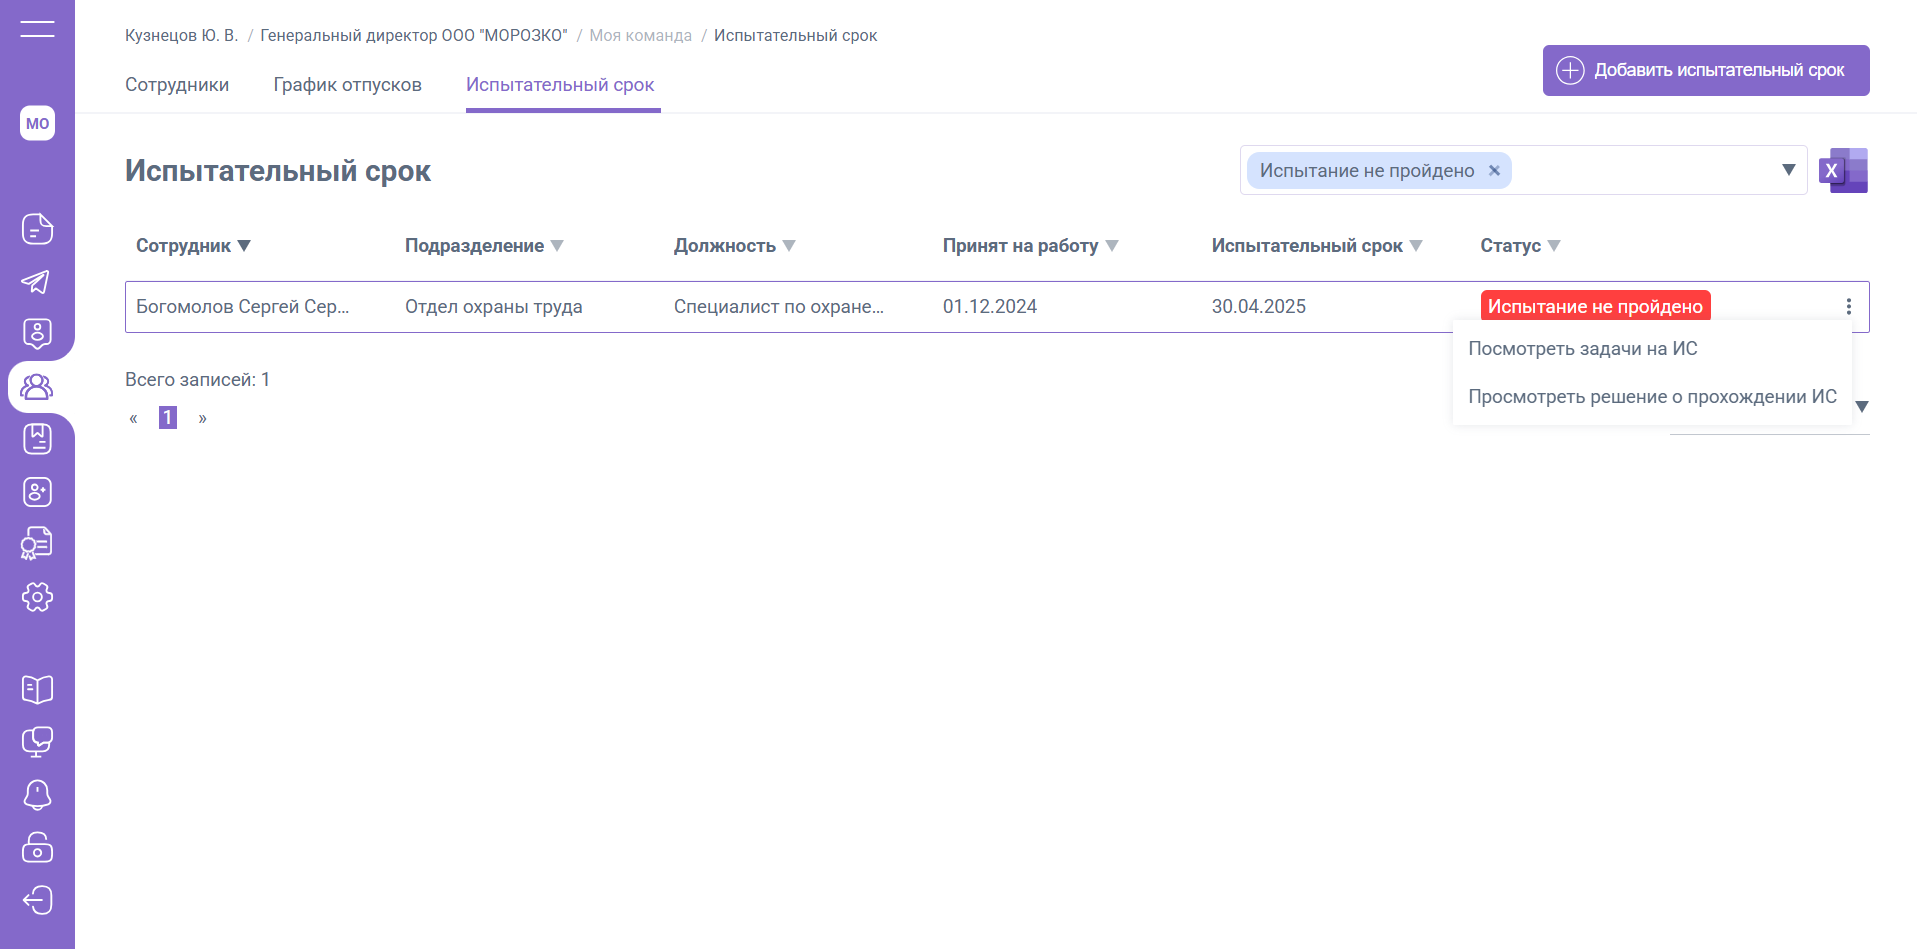The image size is (1917, 949).
Task: Go to next page in pagination
Action: pos(203,418)
